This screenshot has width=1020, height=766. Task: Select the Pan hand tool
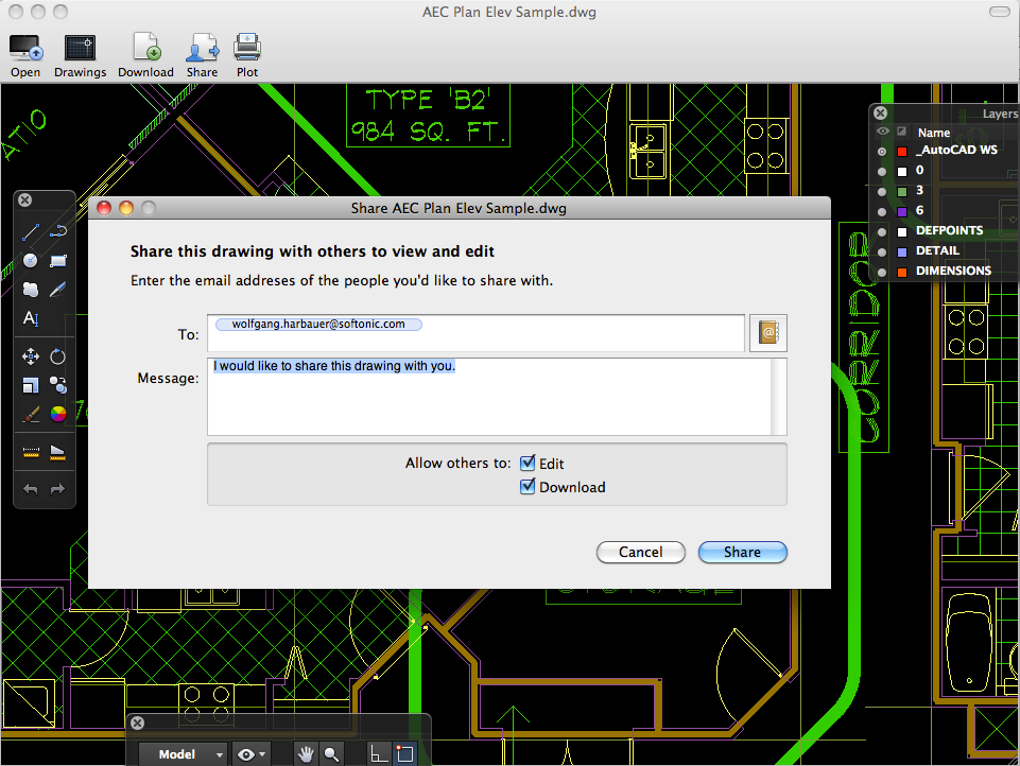tap(305, 753)
